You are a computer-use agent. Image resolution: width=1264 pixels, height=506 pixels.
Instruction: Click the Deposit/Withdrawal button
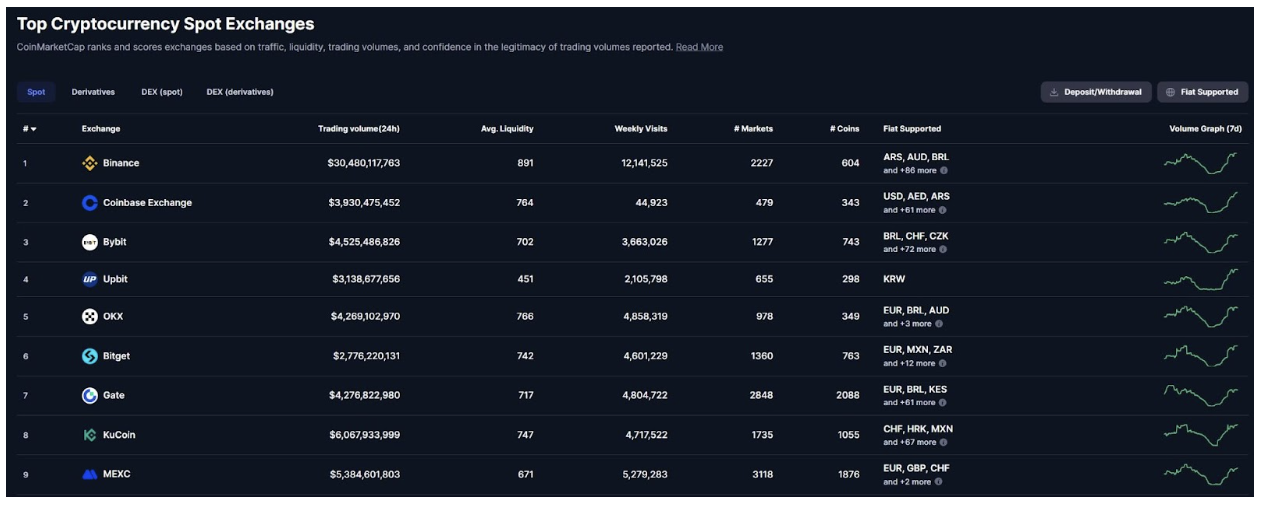click(1096, 92)
